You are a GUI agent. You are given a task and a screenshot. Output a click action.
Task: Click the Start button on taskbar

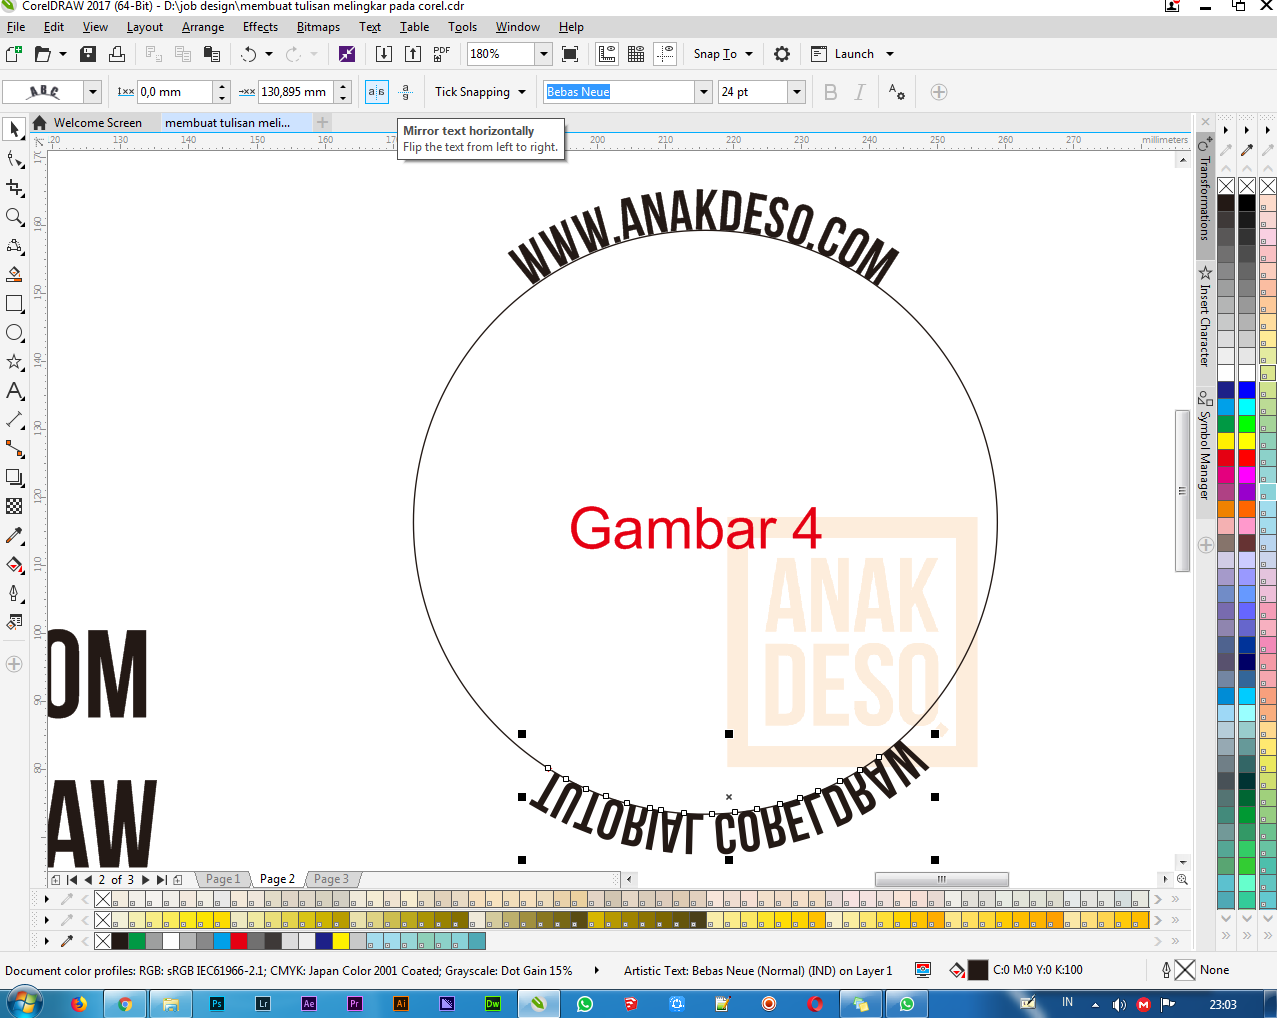pyautogui.click(x=24, y=1003)
